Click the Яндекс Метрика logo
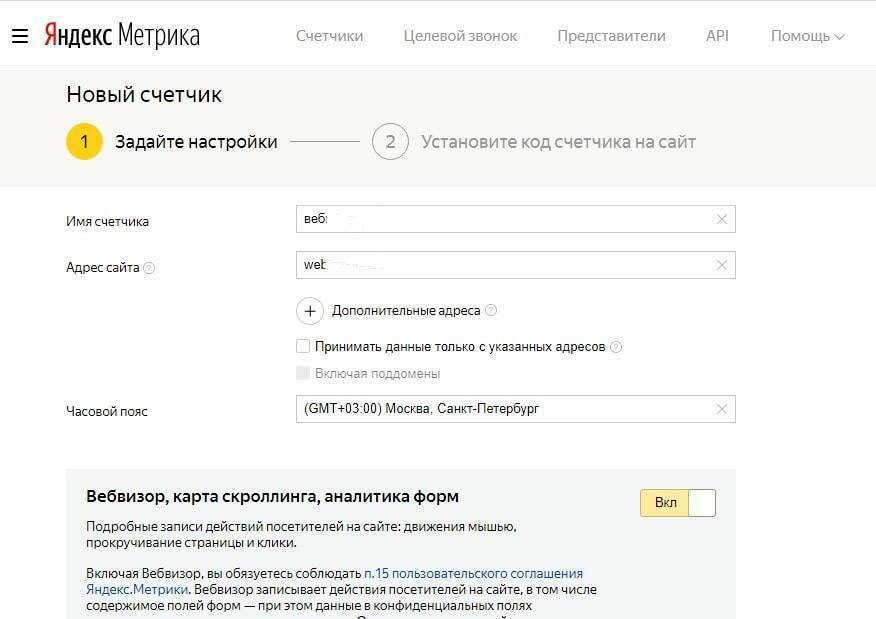This screenshot has height=619, width=876. [121, 36]
